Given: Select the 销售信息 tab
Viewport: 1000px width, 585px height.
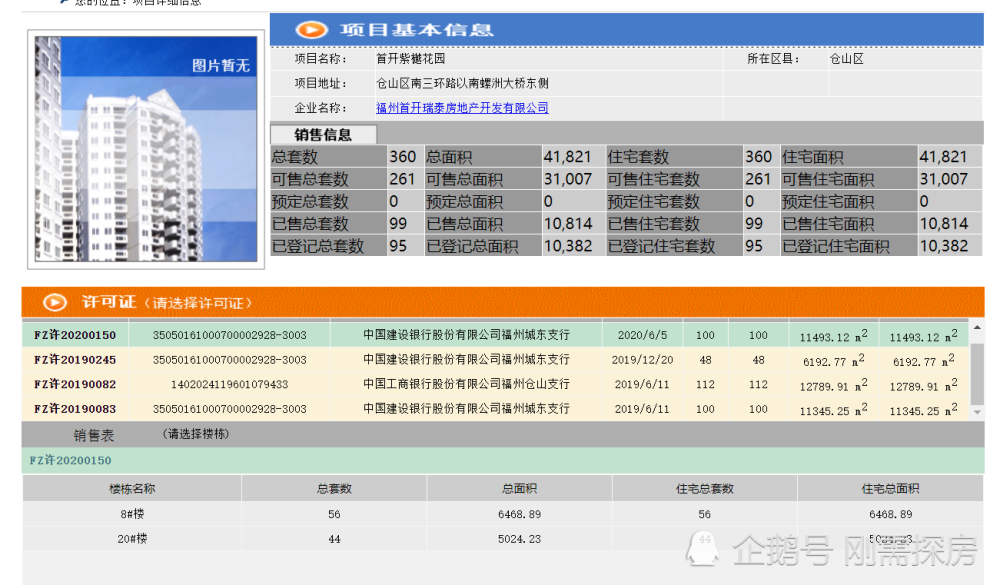Looking at the screenshot, I should click(323, 135).
